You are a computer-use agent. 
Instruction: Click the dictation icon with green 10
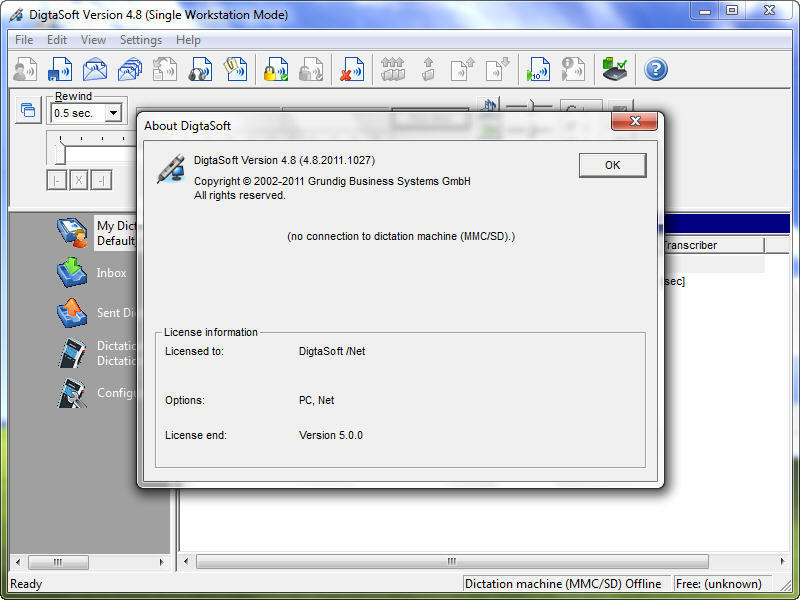click(538, 69)
